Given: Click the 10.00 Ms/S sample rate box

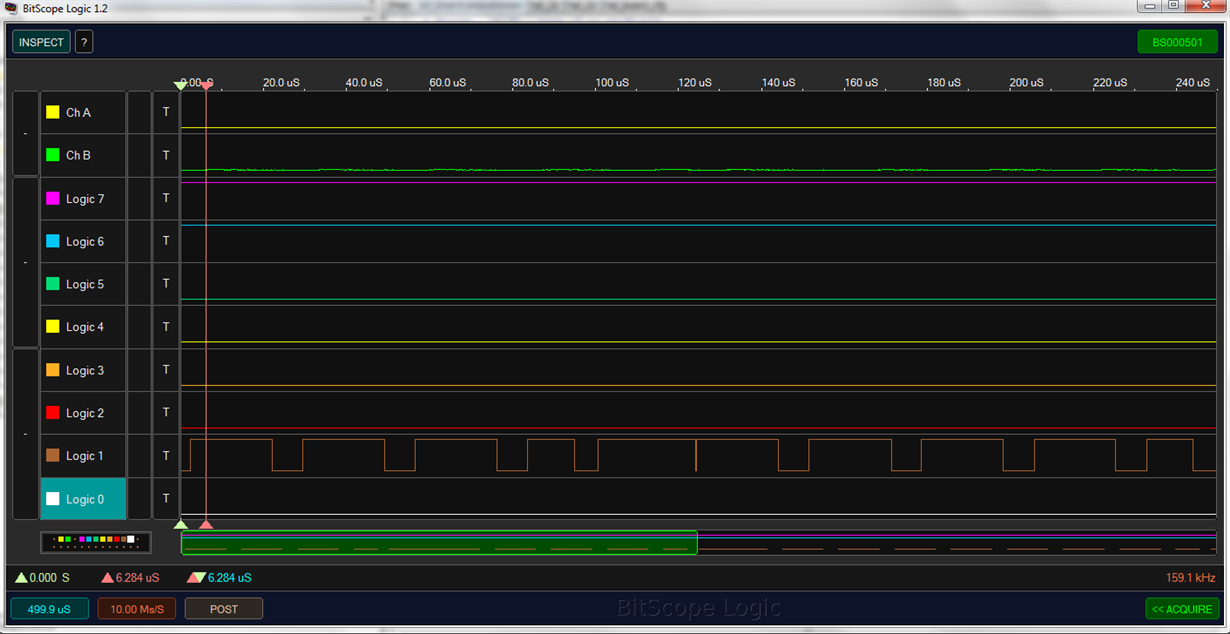Looking at the screenshot, I should click(x=137, y=609).
